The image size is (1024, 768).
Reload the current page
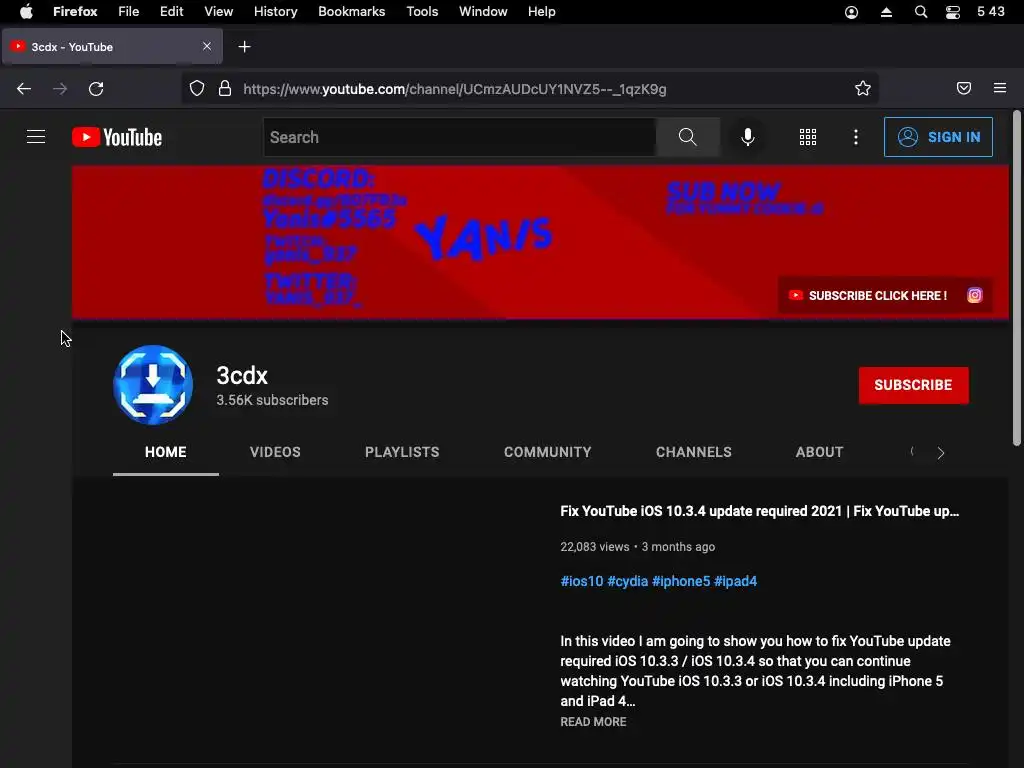[x=96, y=89]
